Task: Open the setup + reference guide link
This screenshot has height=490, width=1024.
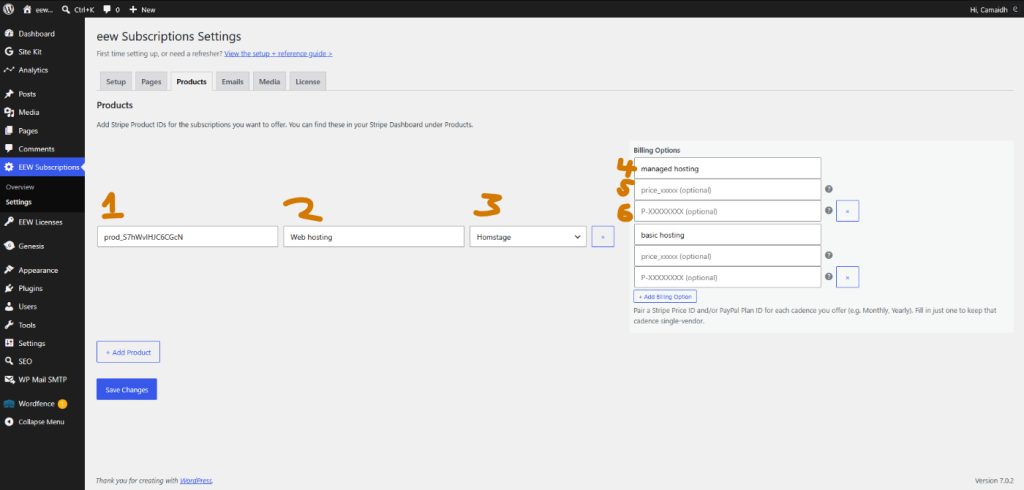Action: (x=278, y=54)
